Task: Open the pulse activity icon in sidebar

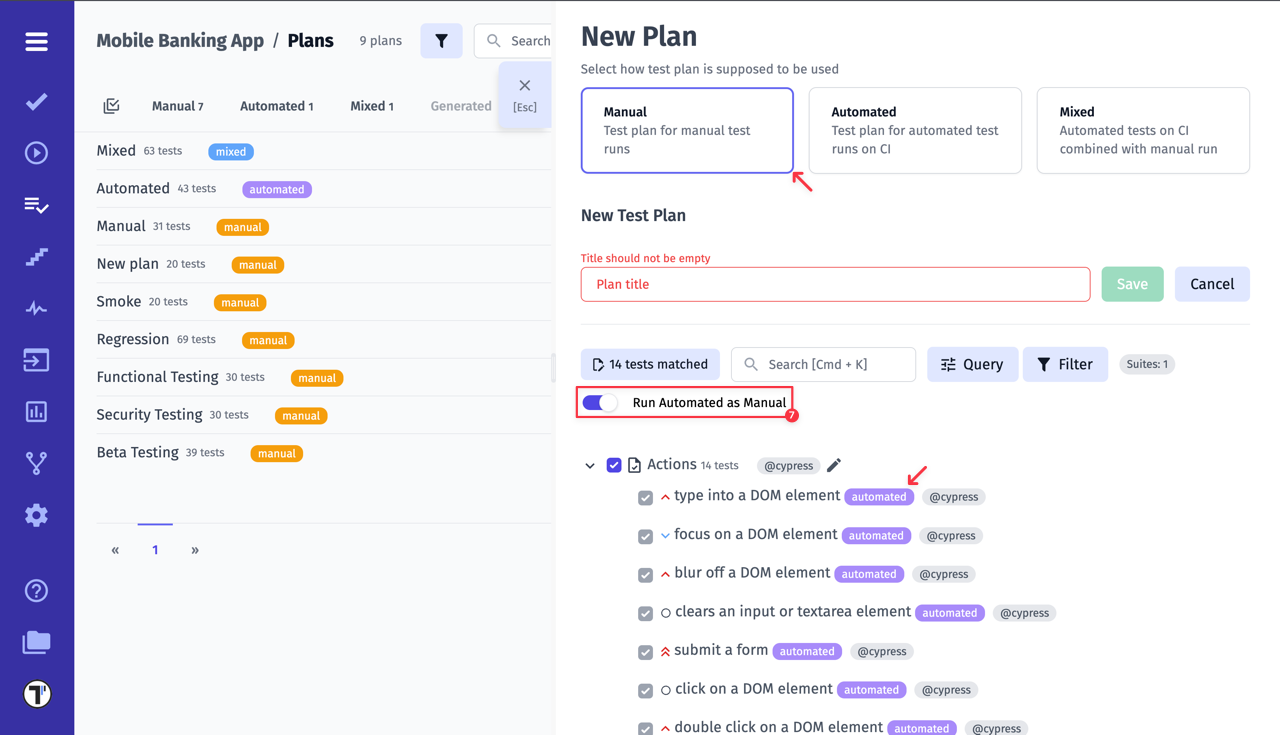Action: [x=37, y=309]
